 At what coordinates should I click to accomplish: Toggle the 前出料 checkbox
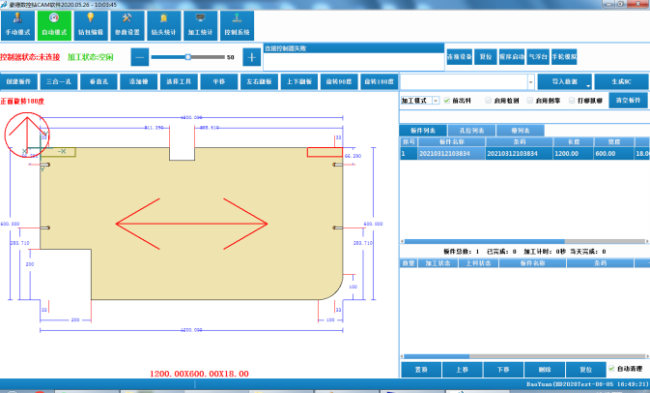446,100
